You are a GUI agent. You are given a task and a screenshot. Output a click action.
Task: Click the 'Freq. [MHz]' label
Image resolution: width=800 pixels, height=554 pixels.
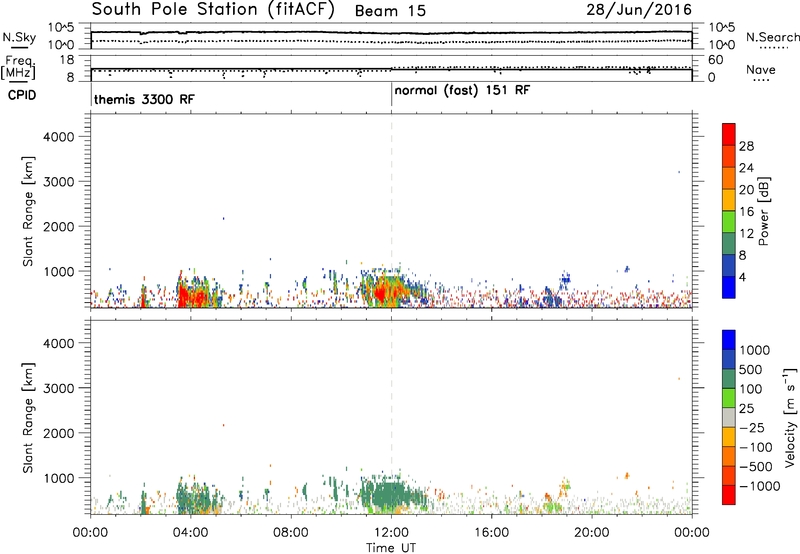18,67
